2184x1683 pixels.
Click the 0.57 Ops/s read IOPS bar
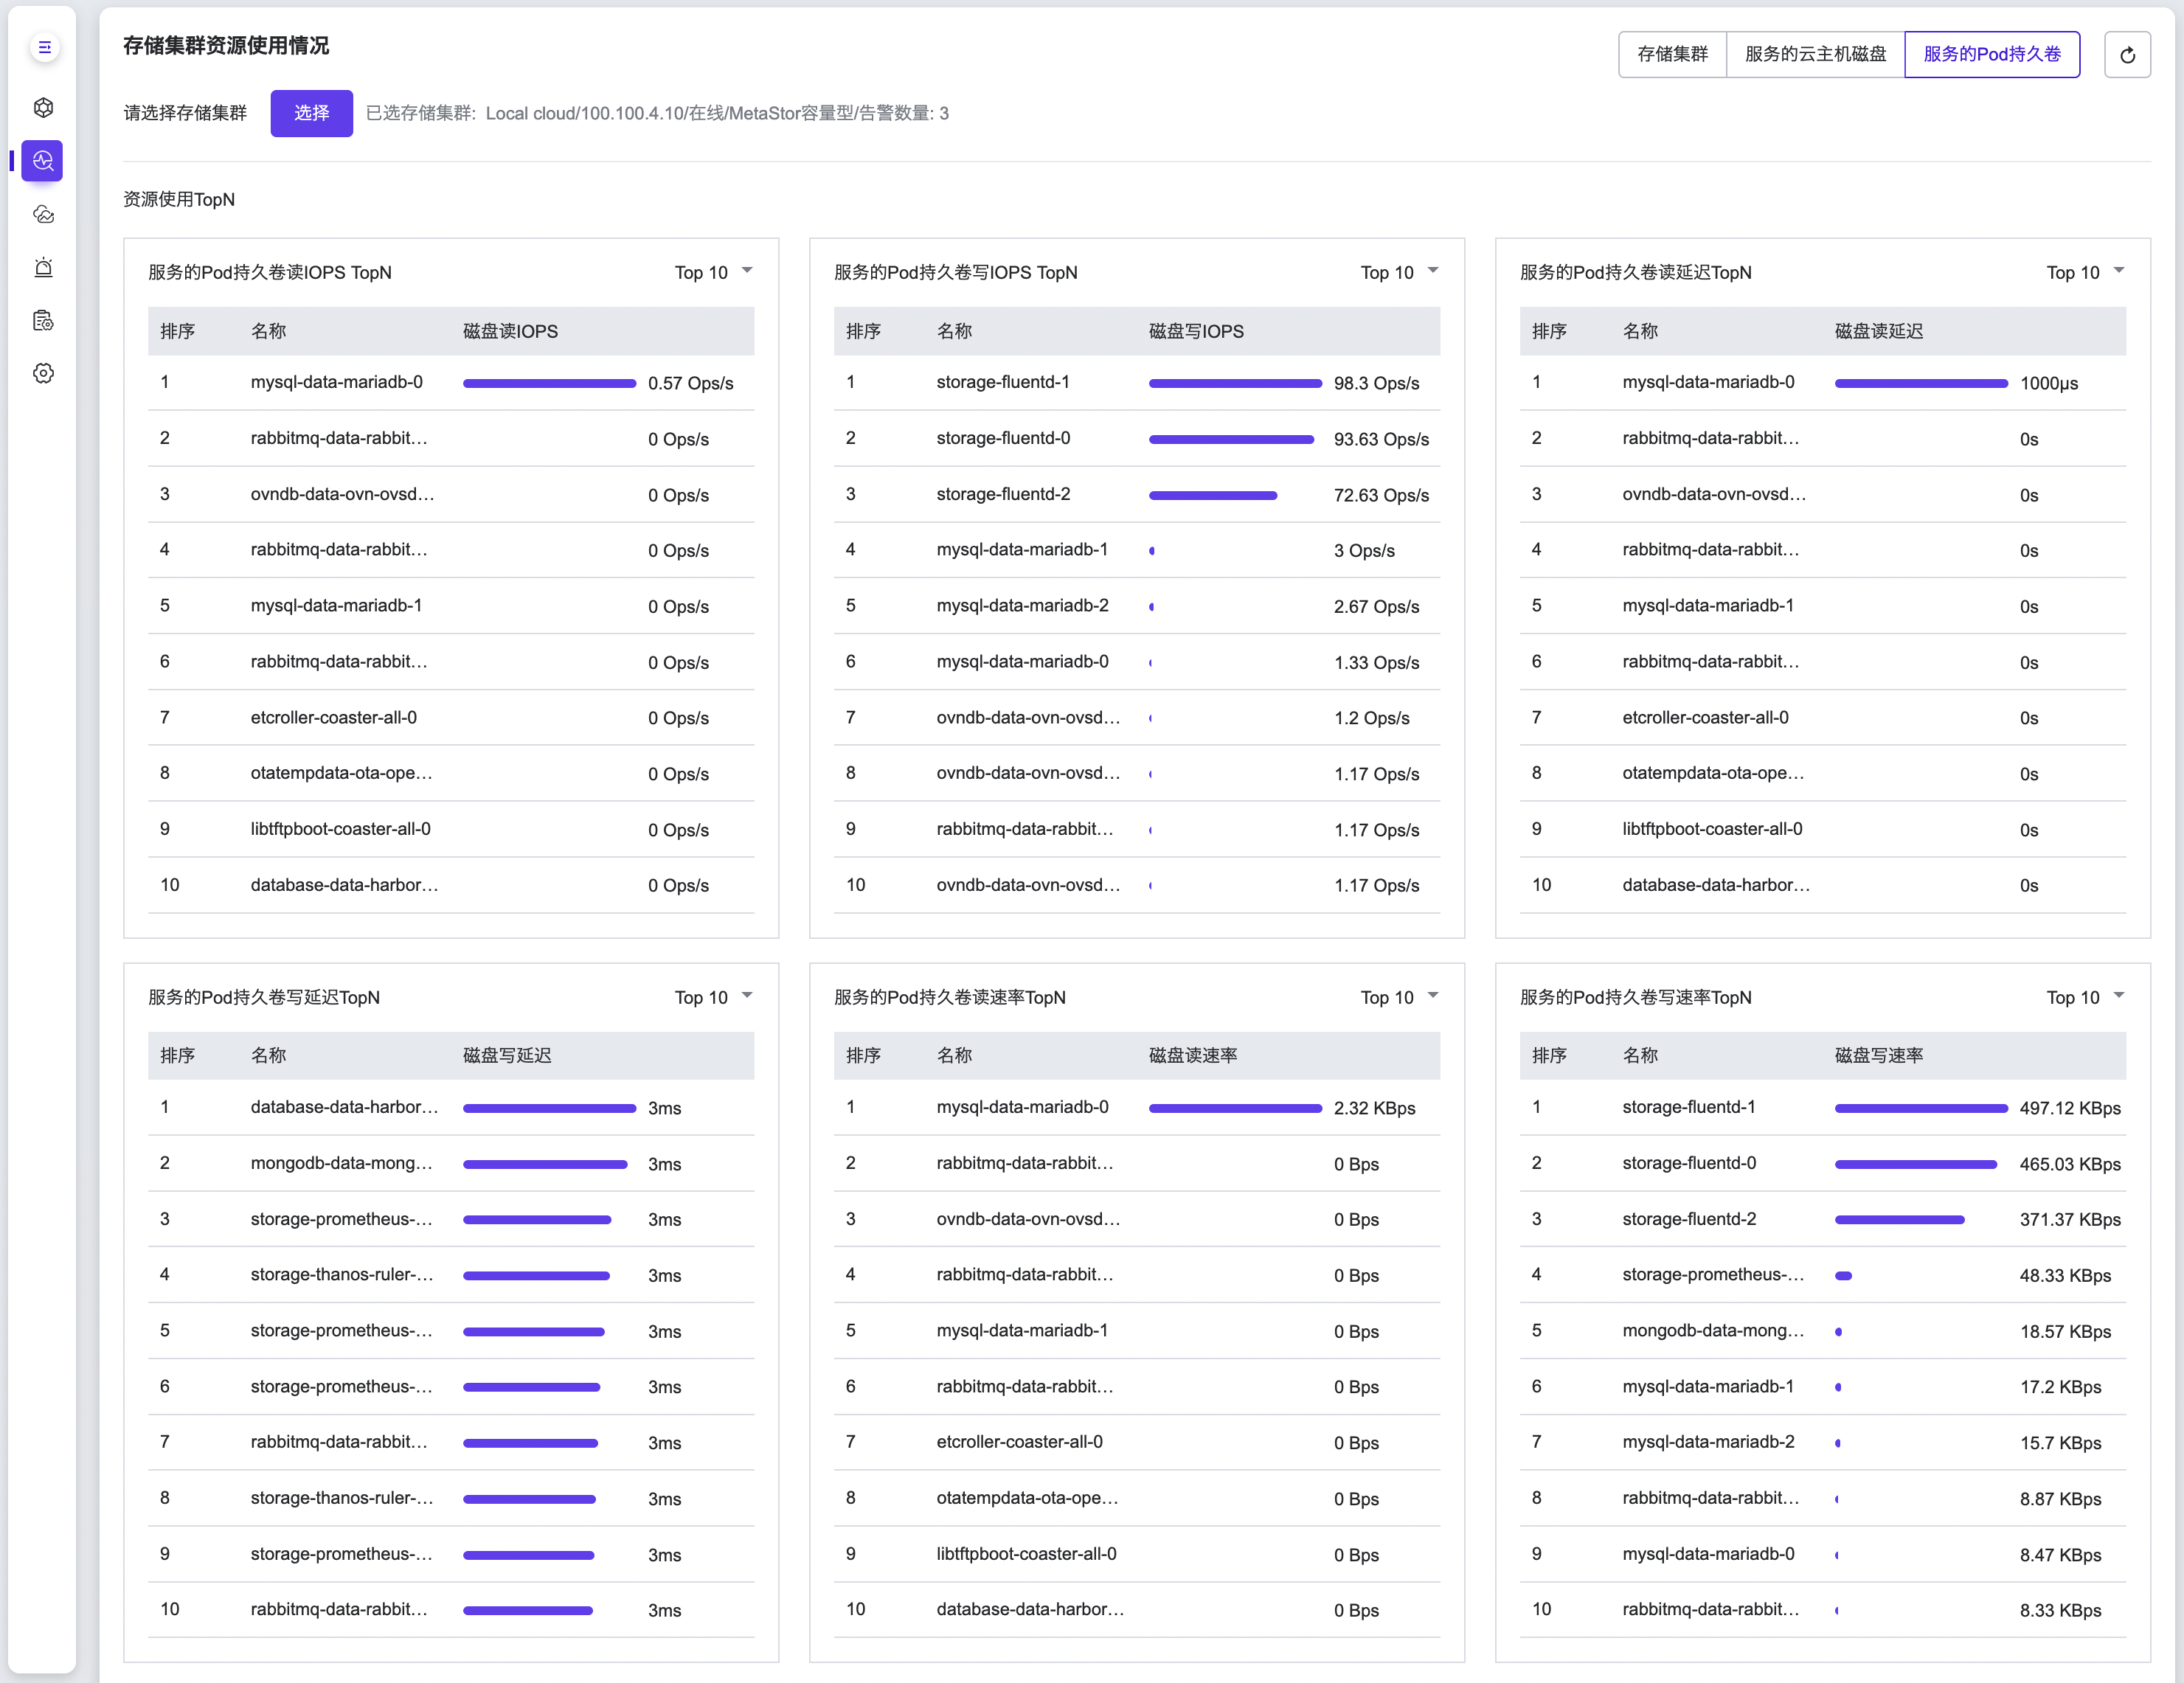pyautogui.click(x=549, y=383)
